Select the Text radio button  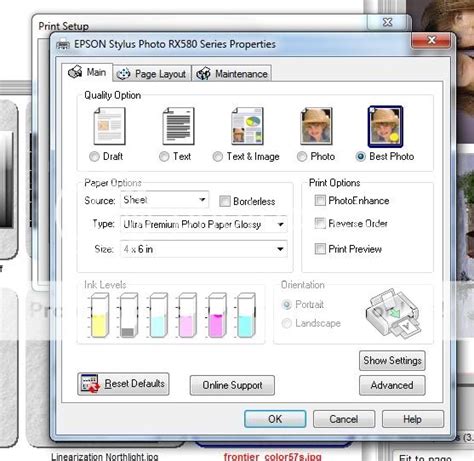164,156
